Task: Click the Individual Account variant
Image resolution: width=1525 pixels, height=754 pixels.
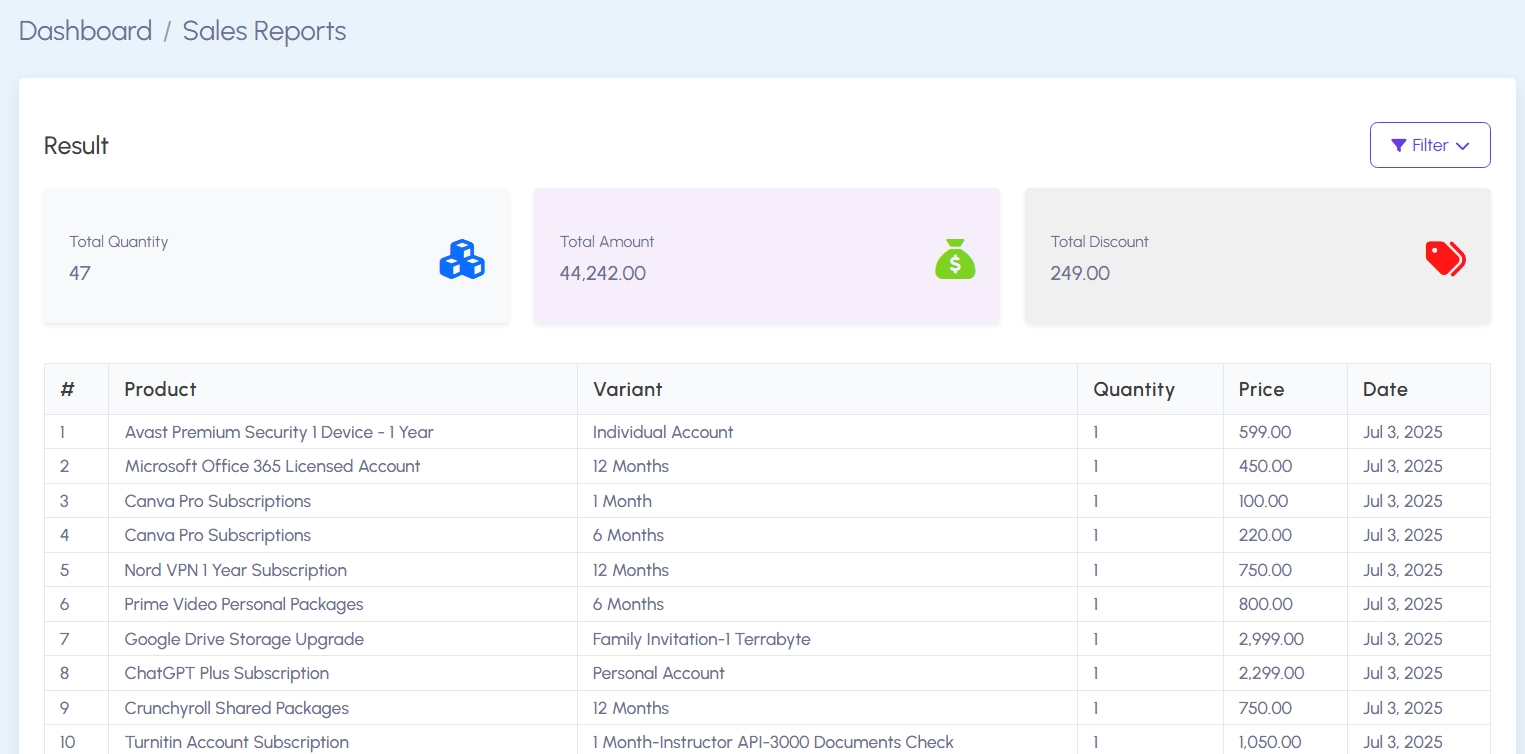Action: 663,432
